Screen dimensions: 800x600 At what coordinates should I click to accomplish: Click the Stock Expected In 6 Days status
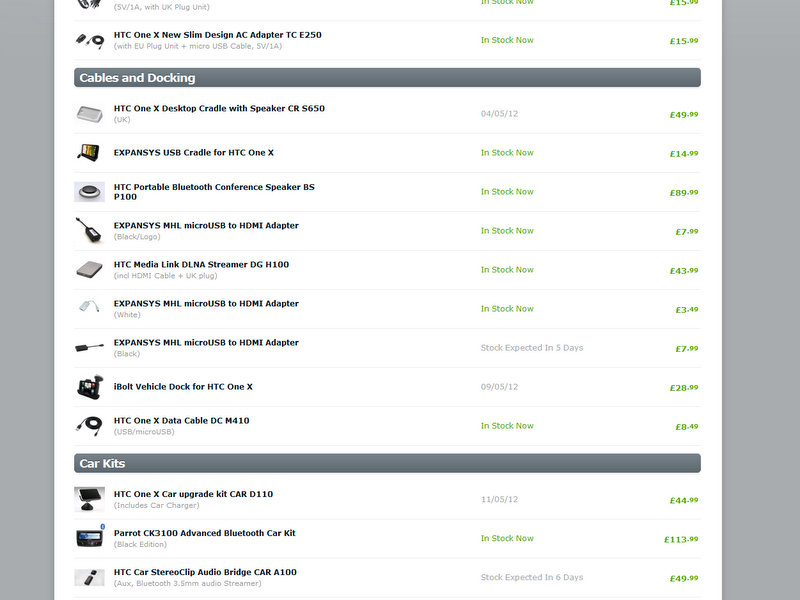click(x=532, y=577)
